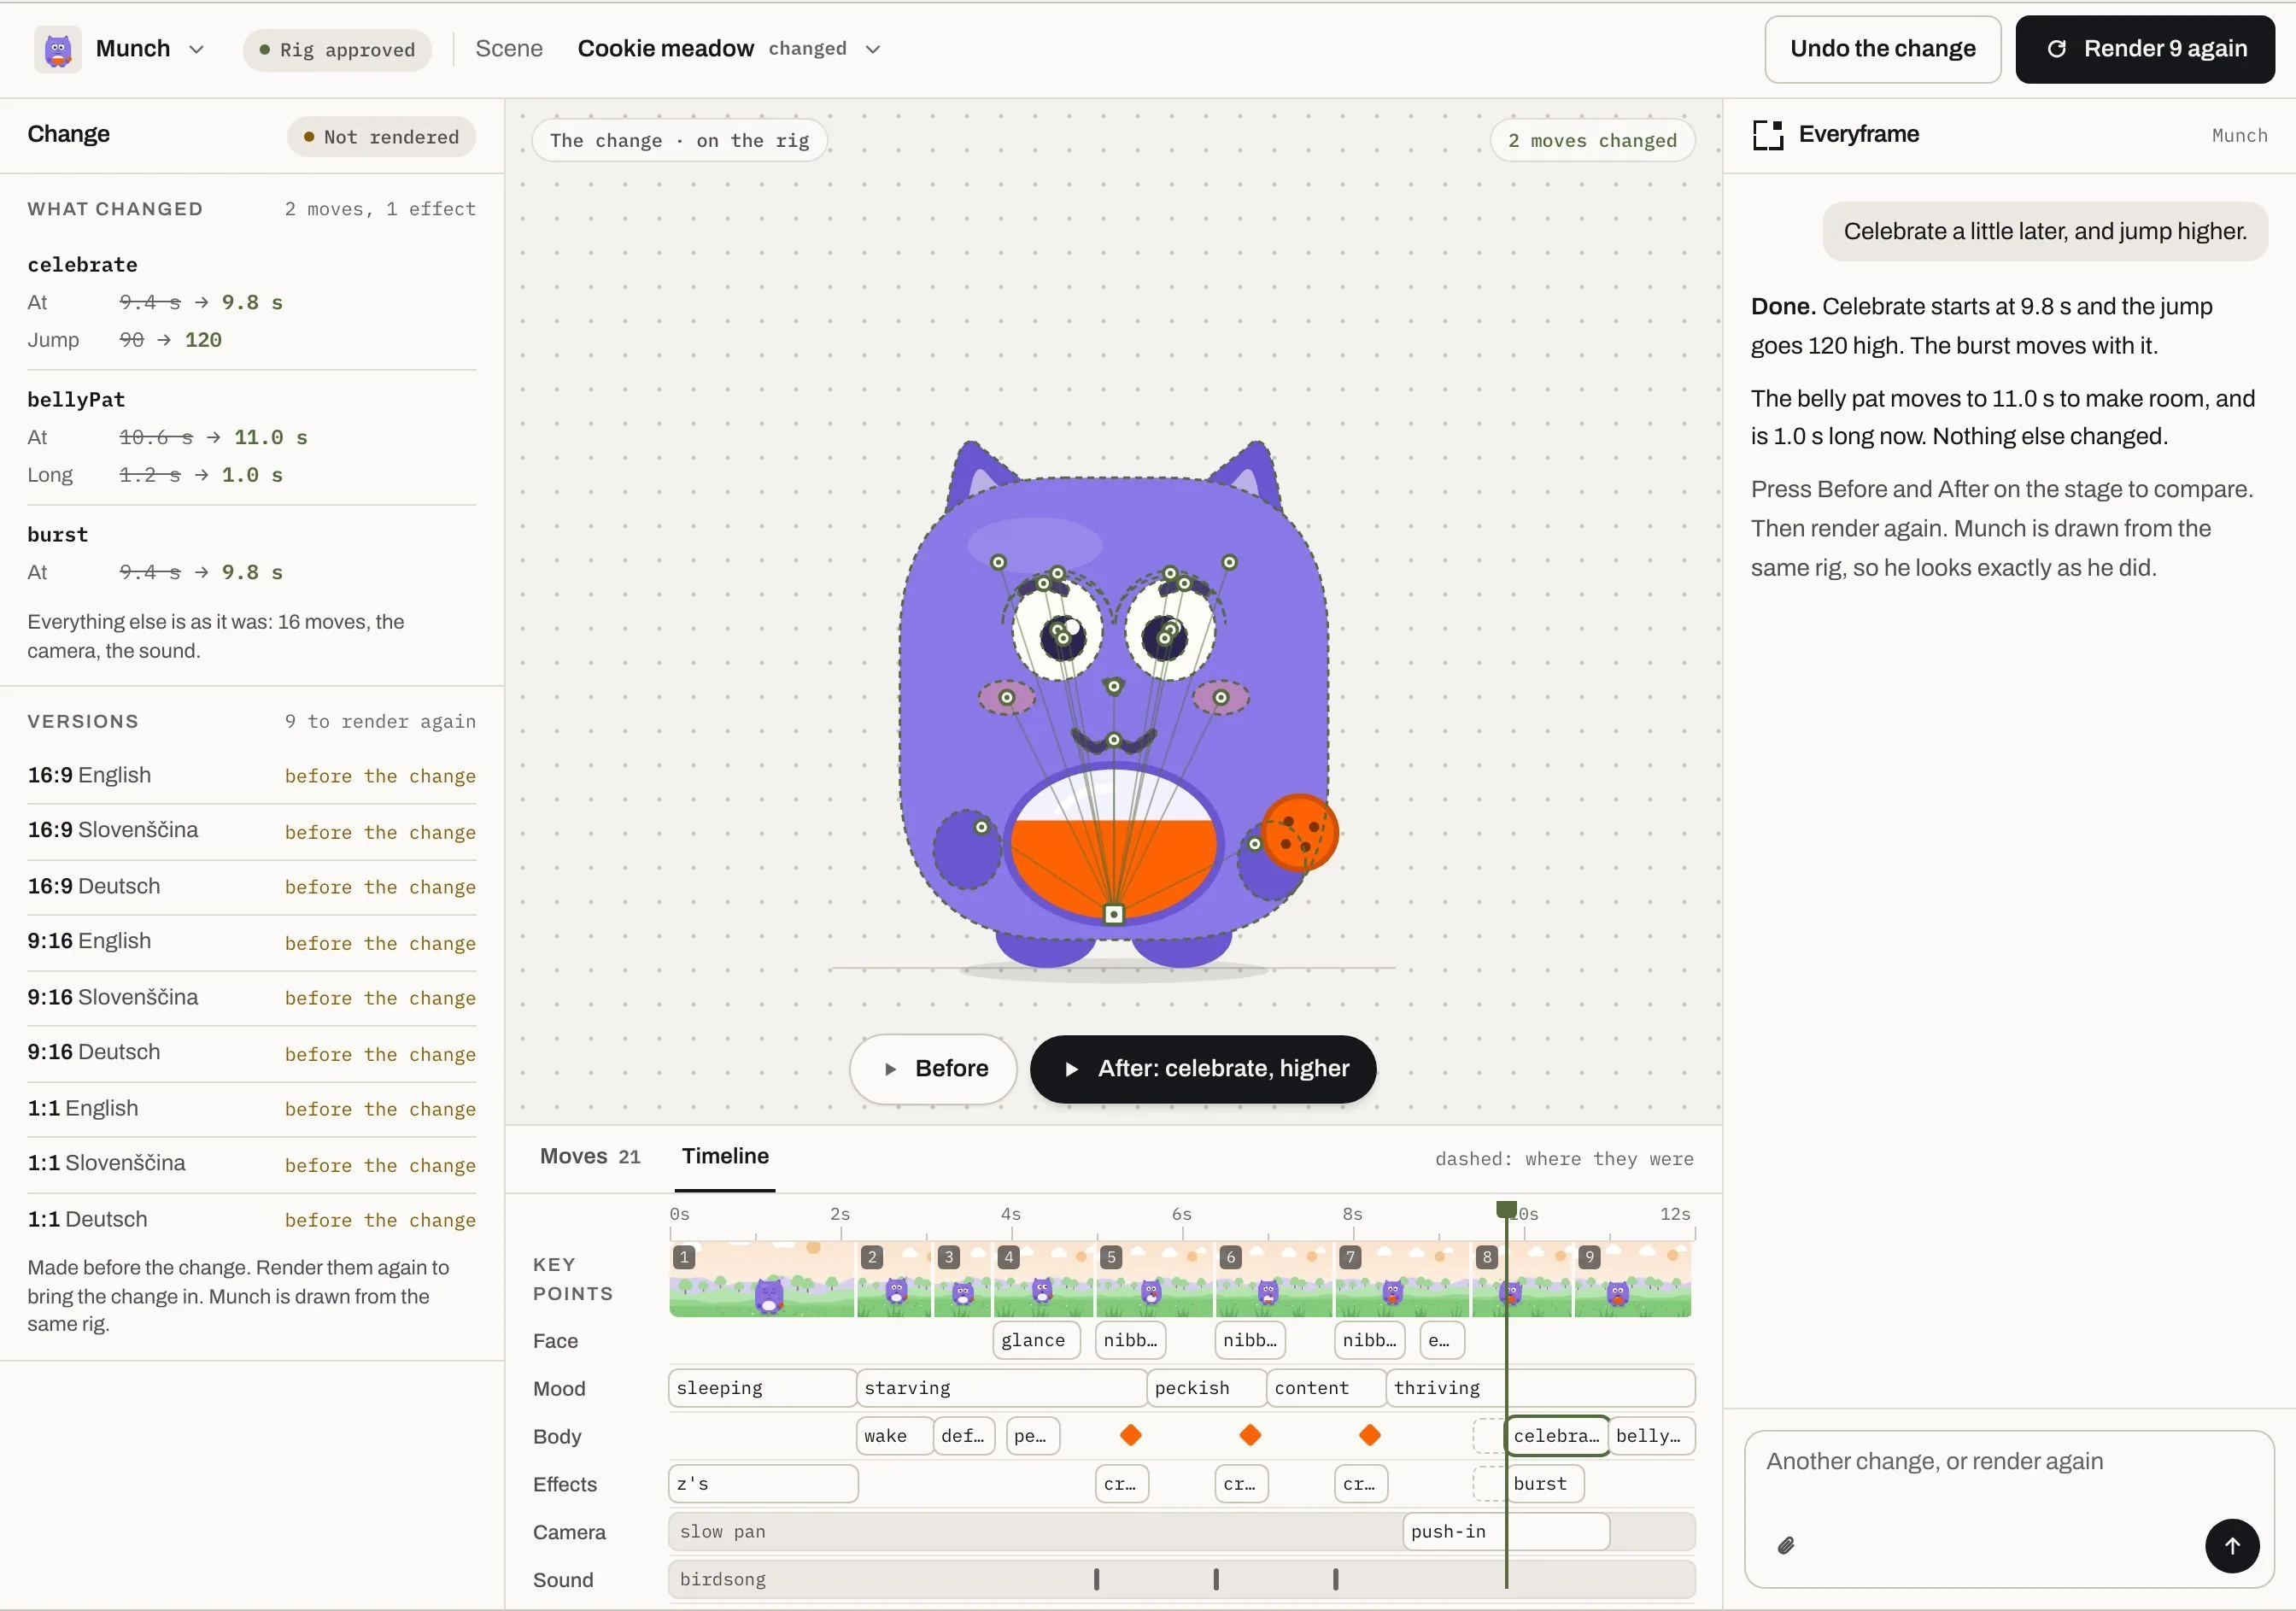This screenshot has height=1611, width=2296.
Task: Click the 16:9 Slovenščina version row
Action: 251,831
